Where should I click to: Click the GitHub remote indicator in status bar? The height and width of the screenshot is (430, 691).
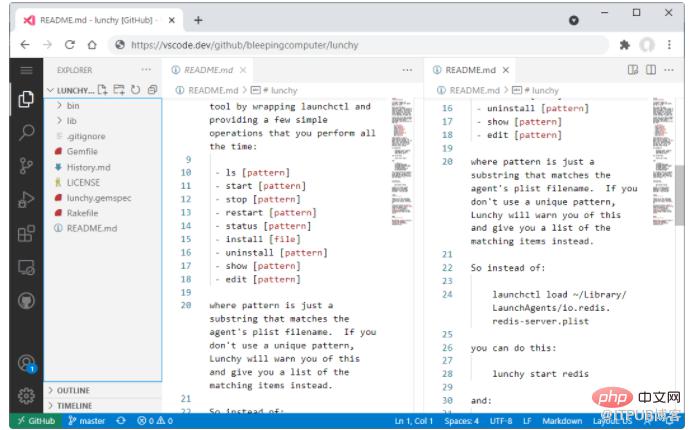click(36, 421)
